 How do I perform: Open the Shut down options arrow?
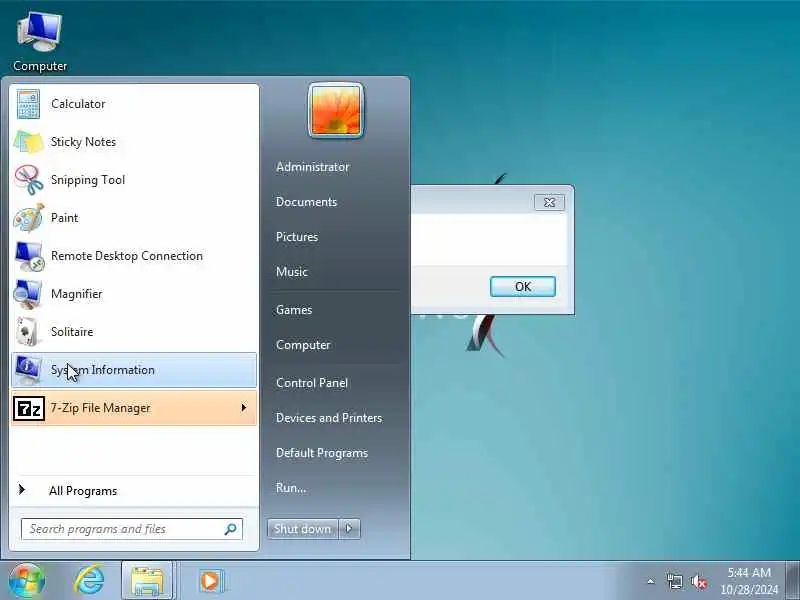pyautogui.click(x=349, y=529)
